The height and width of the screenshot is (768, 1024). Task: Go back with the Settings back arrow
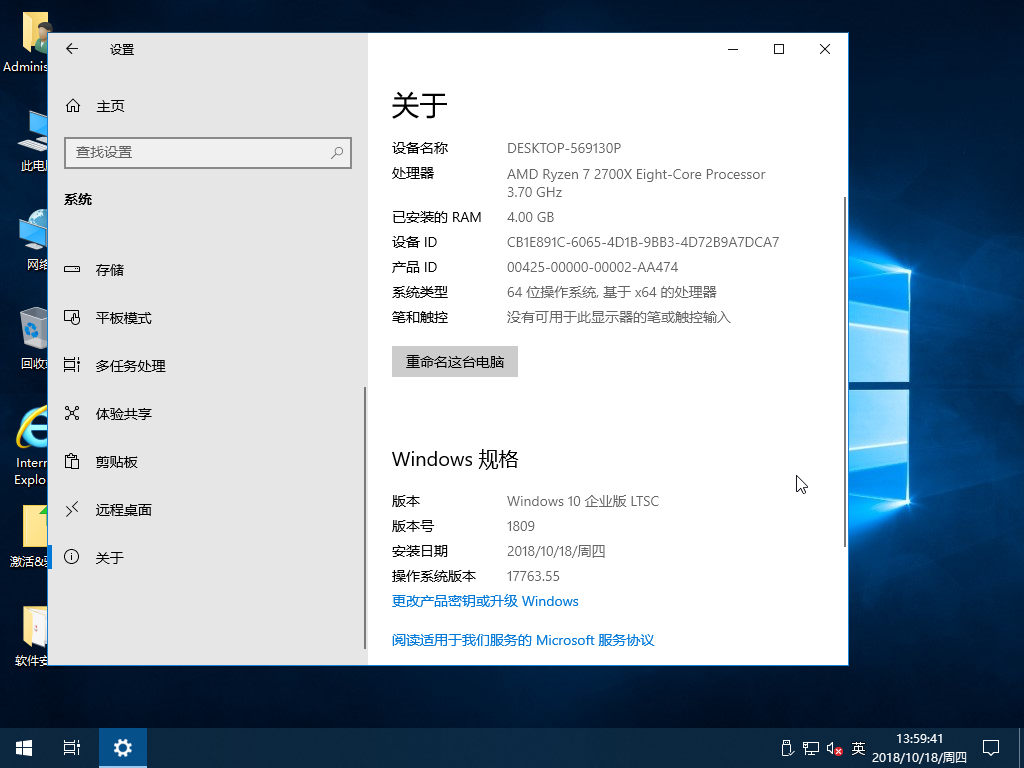[72, 49]
